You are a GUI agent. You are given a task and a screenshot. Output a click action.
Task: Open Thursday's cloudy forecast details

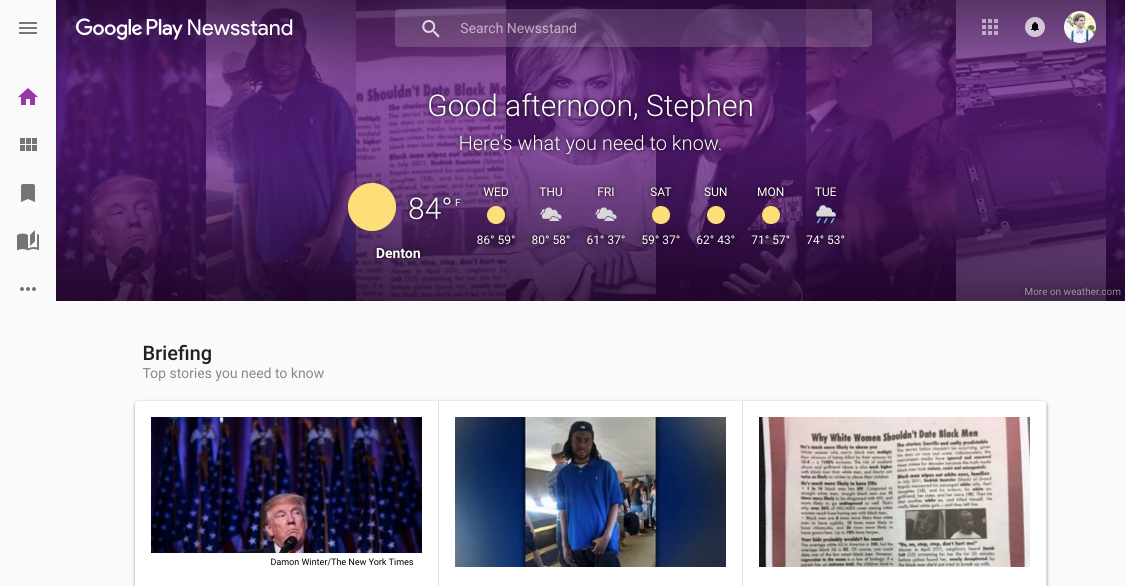(550, 214)
